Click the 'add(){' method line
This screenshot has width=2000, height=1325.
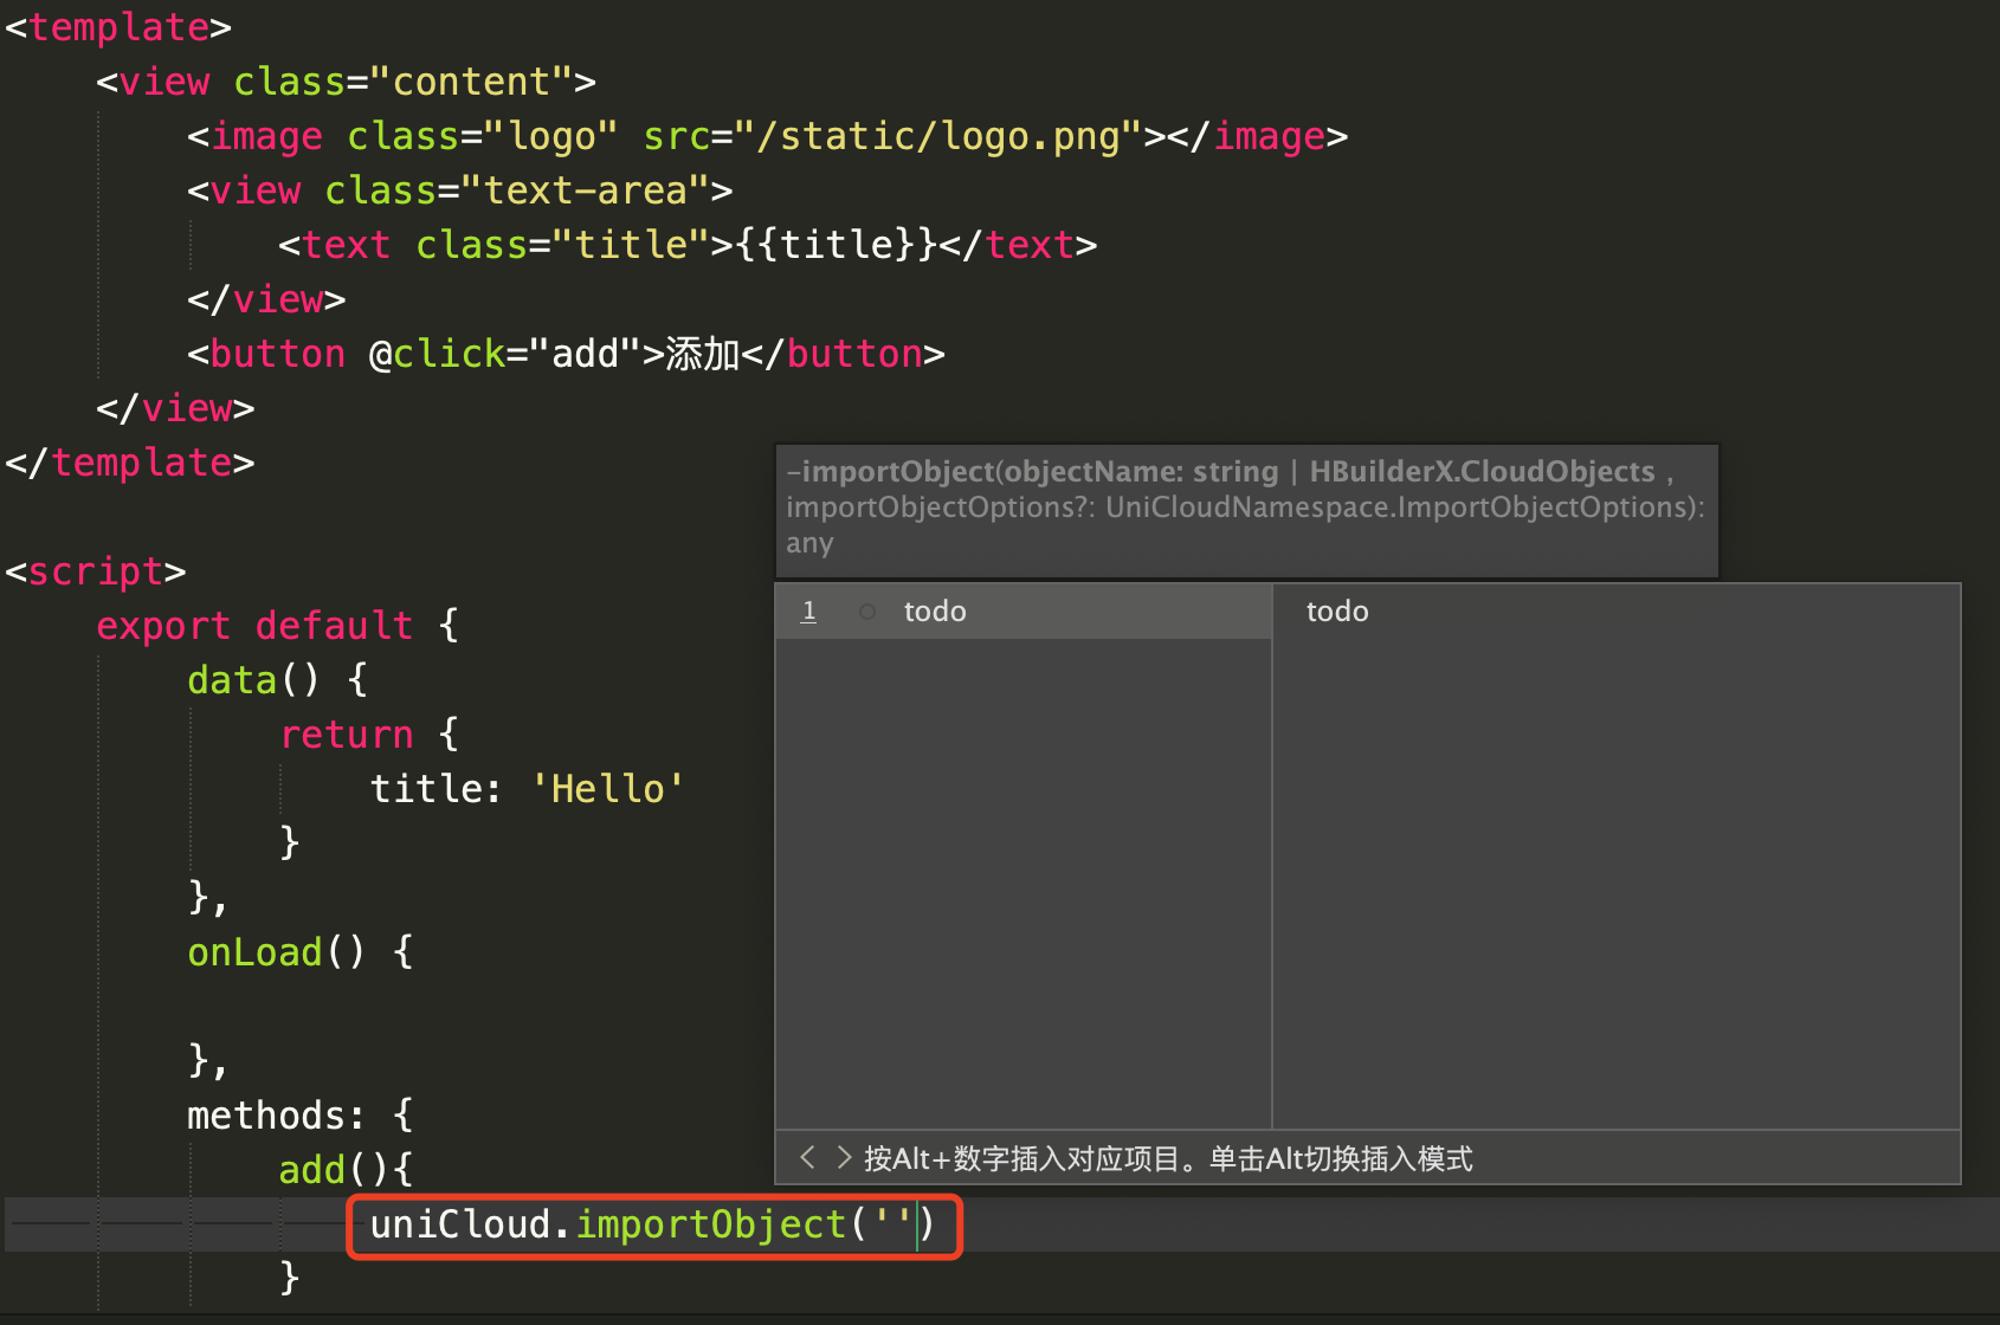coord(345,1170)
